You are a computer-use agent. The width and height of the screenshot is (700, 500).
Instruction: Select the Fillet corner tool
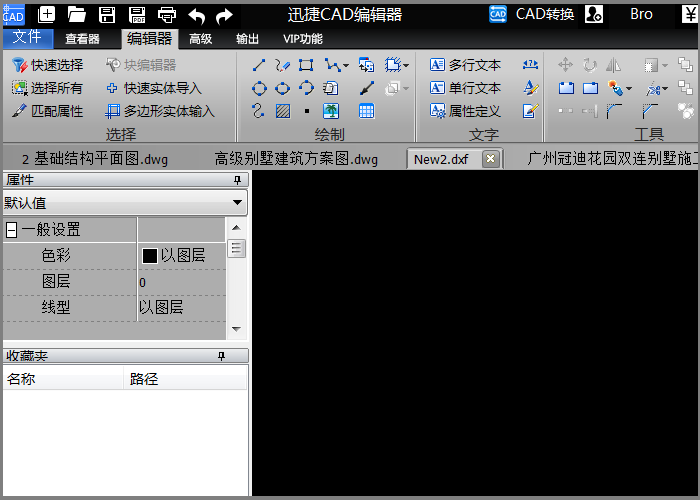point(614,111)
